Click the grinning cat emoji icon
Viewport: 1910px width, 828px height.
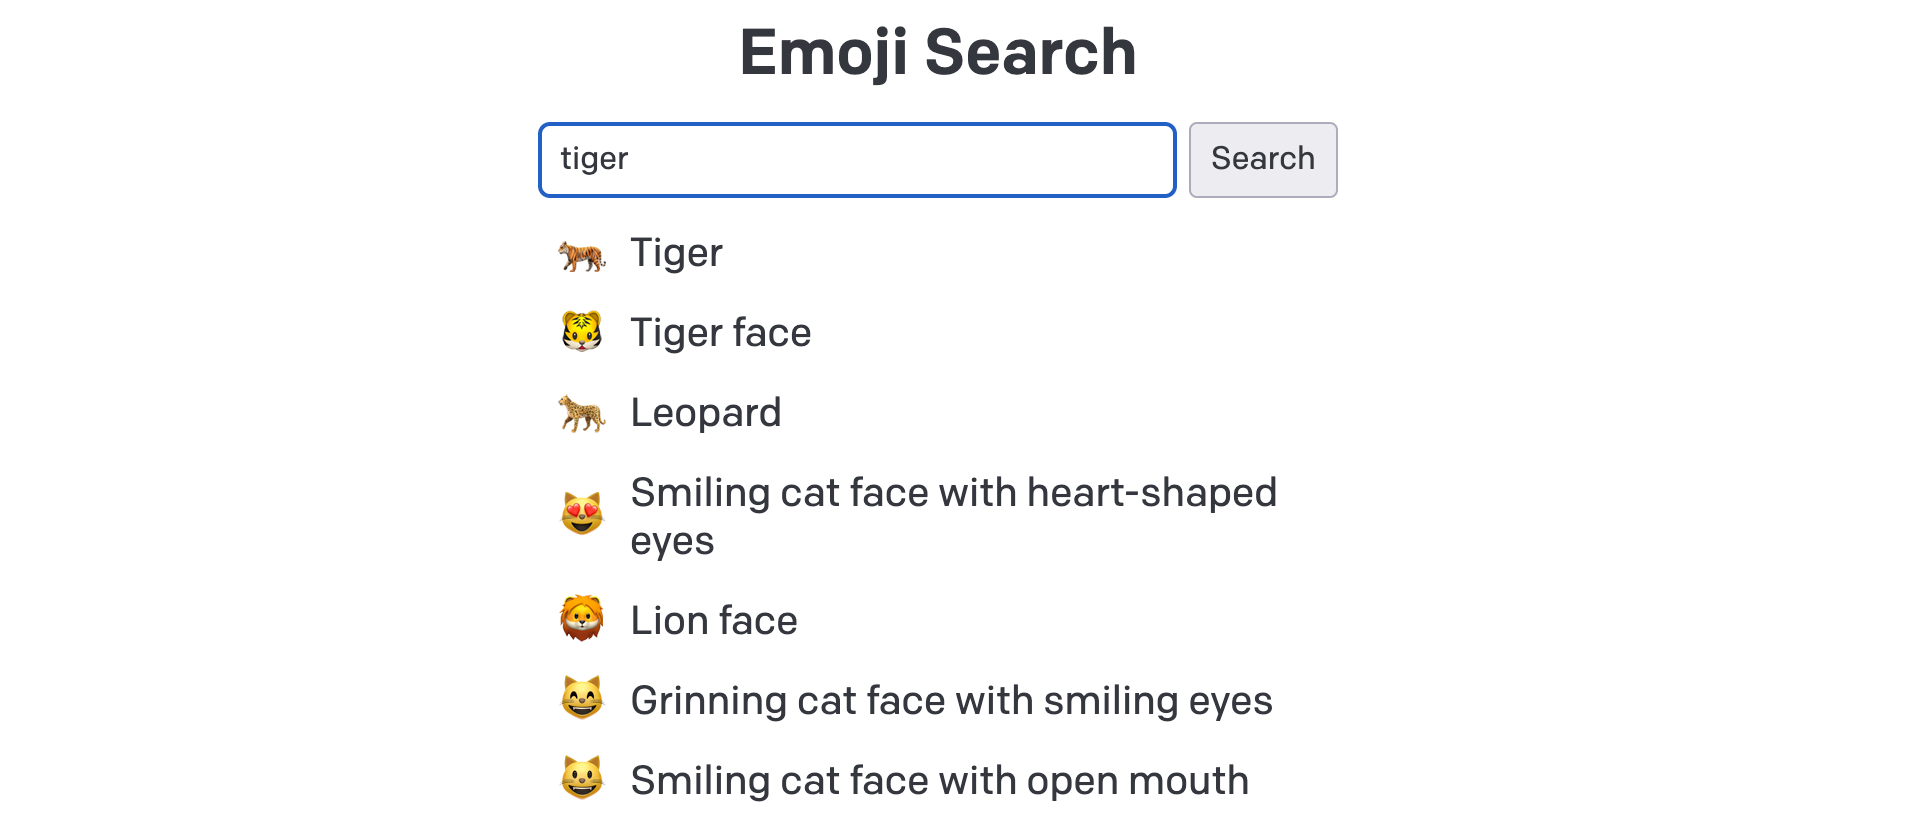(582, 699)
